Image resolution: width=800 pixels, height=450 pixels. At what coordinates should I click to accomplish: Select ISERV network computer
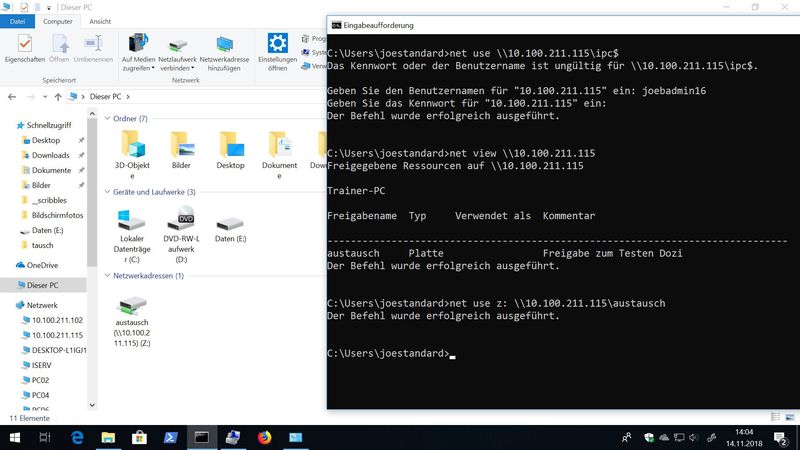point(41,365)
